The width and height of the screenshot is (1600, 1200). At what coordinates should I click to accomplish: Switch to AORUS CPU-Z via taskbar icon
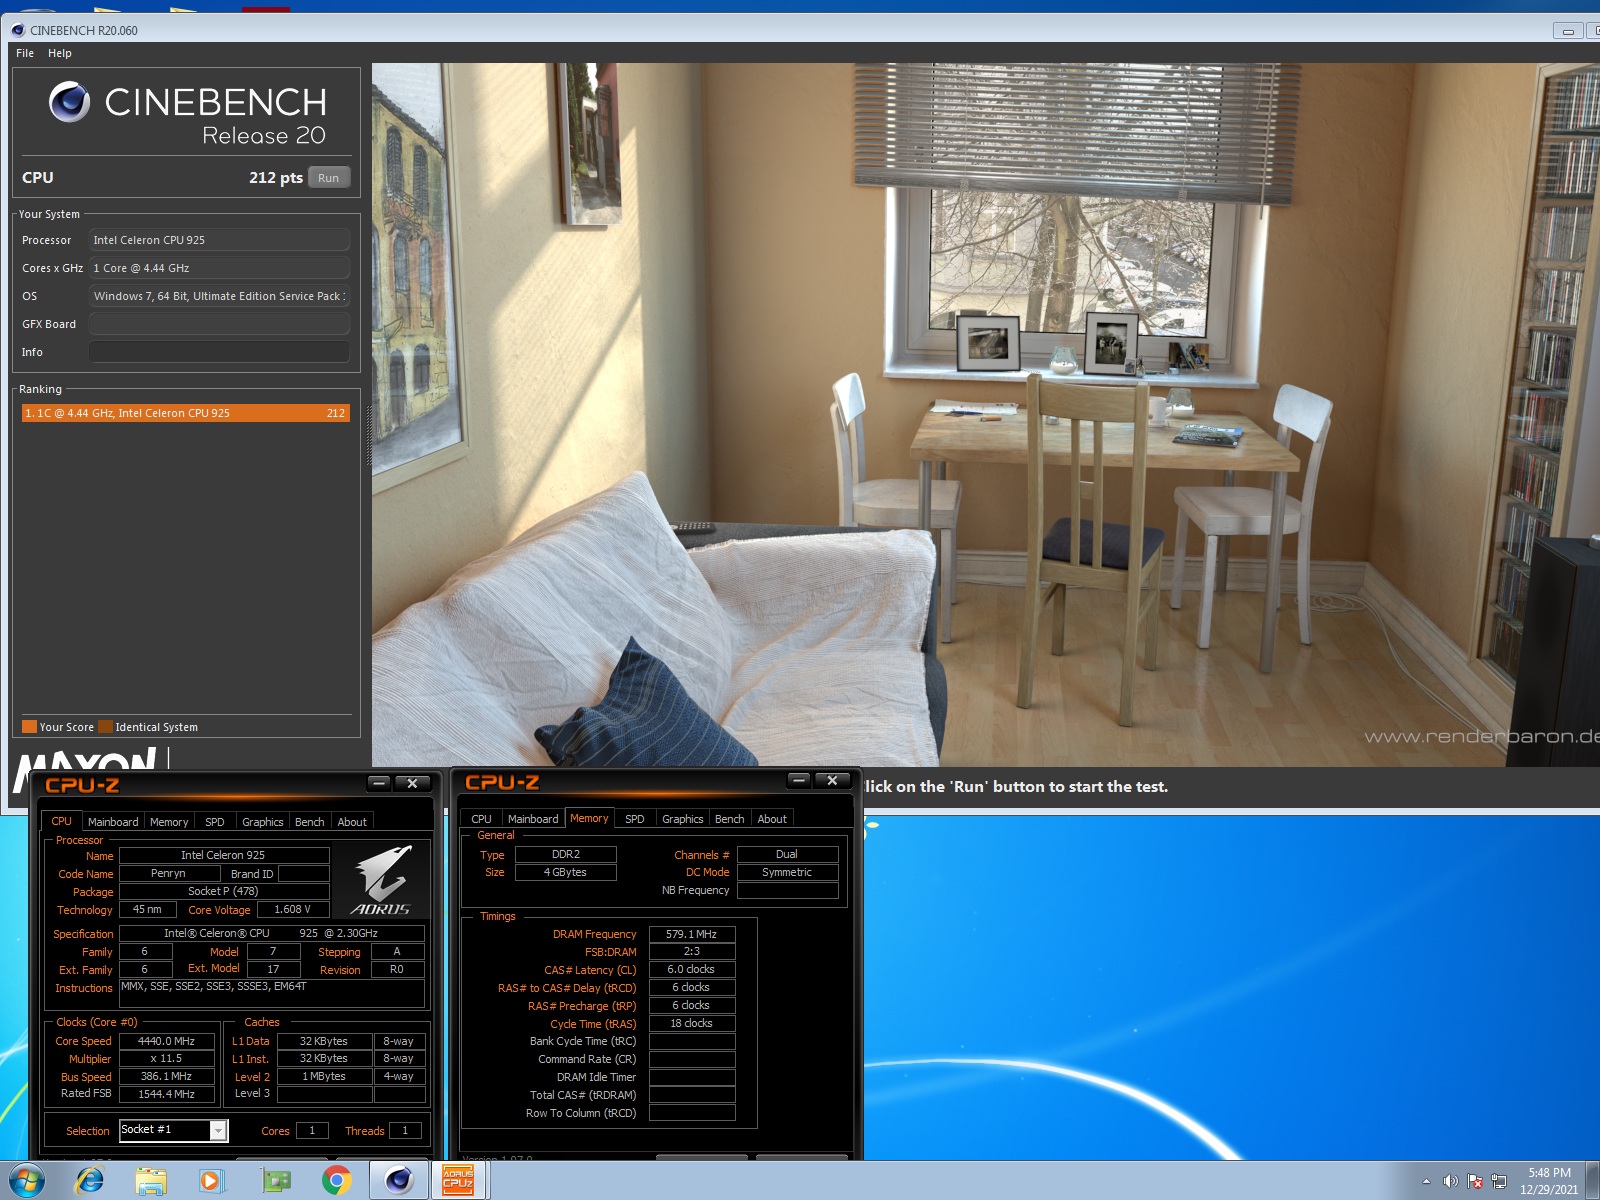(x=458, y=1181)
